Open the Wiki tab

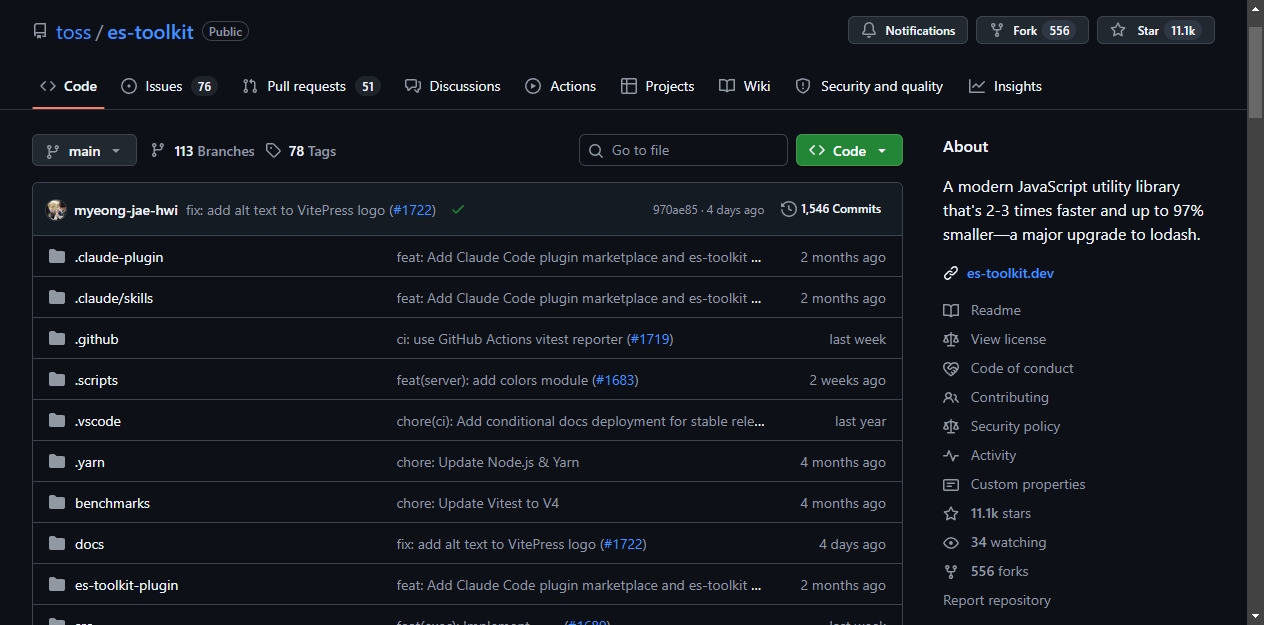[x=744, y=86]
